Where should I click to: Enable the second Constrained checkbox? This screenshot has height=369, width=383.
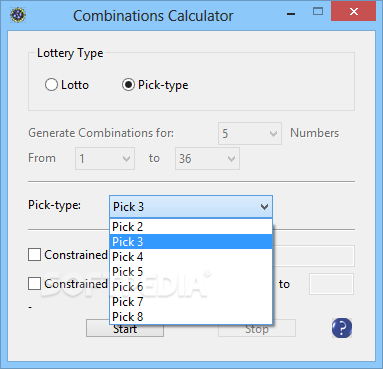click(x=34, y=284)
